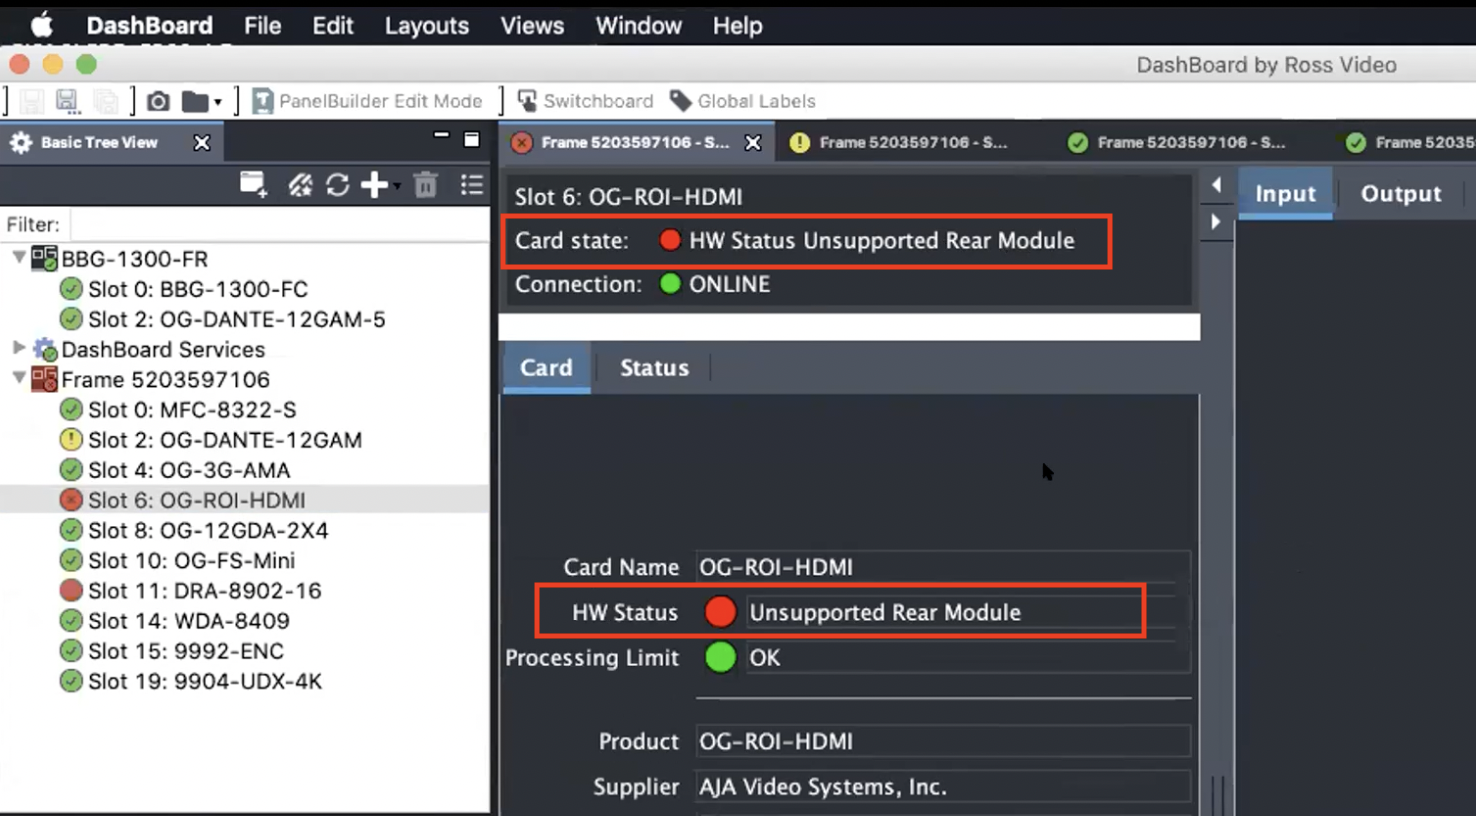Viewport: 1476px width, 816px height.
Task: Switch to Frame tab with yellow warning icon
Action: tap(898, 143)
